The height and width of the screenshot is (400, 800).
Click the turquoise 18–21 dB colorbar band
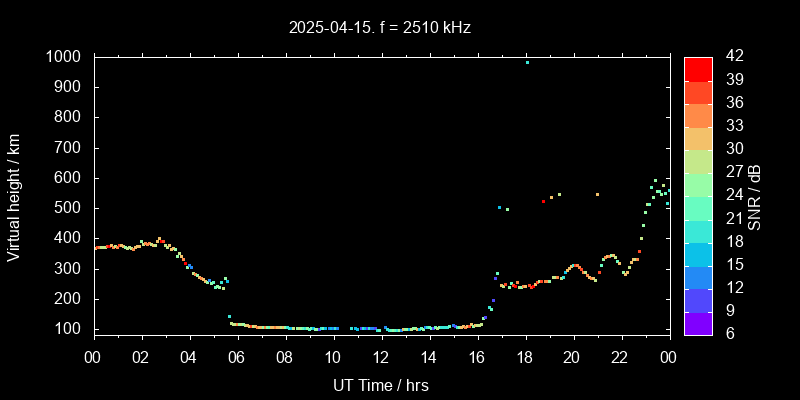pos(698,230)
